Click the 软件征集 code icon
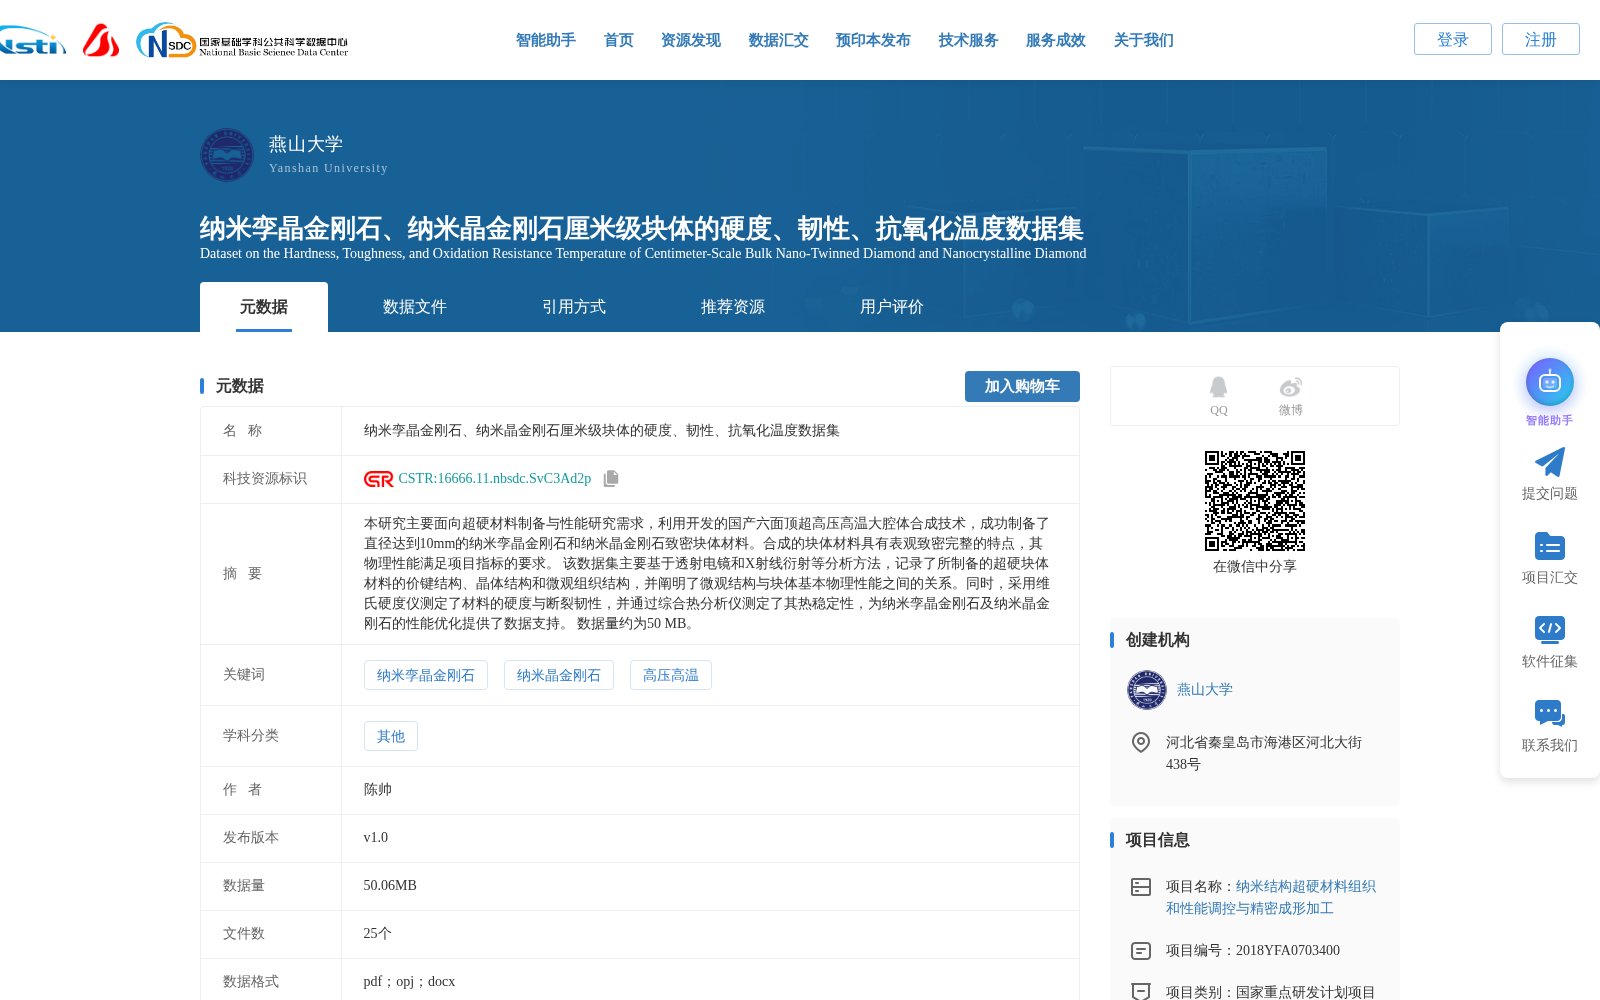 click(1549, 629)
